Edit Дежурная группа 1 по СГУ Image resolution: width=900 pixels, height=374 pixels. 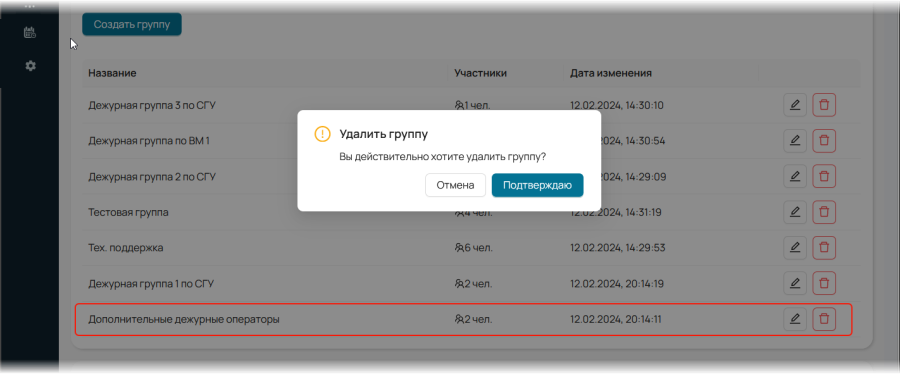(x=795, y=283)
